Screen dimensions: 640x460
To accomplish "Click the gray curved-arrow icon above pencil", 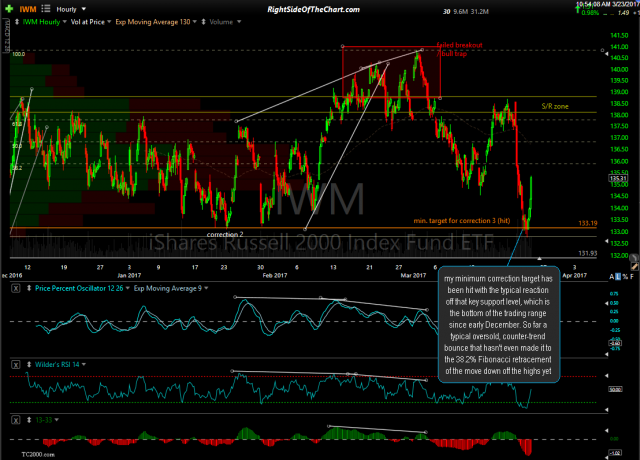I will point(634,258).
